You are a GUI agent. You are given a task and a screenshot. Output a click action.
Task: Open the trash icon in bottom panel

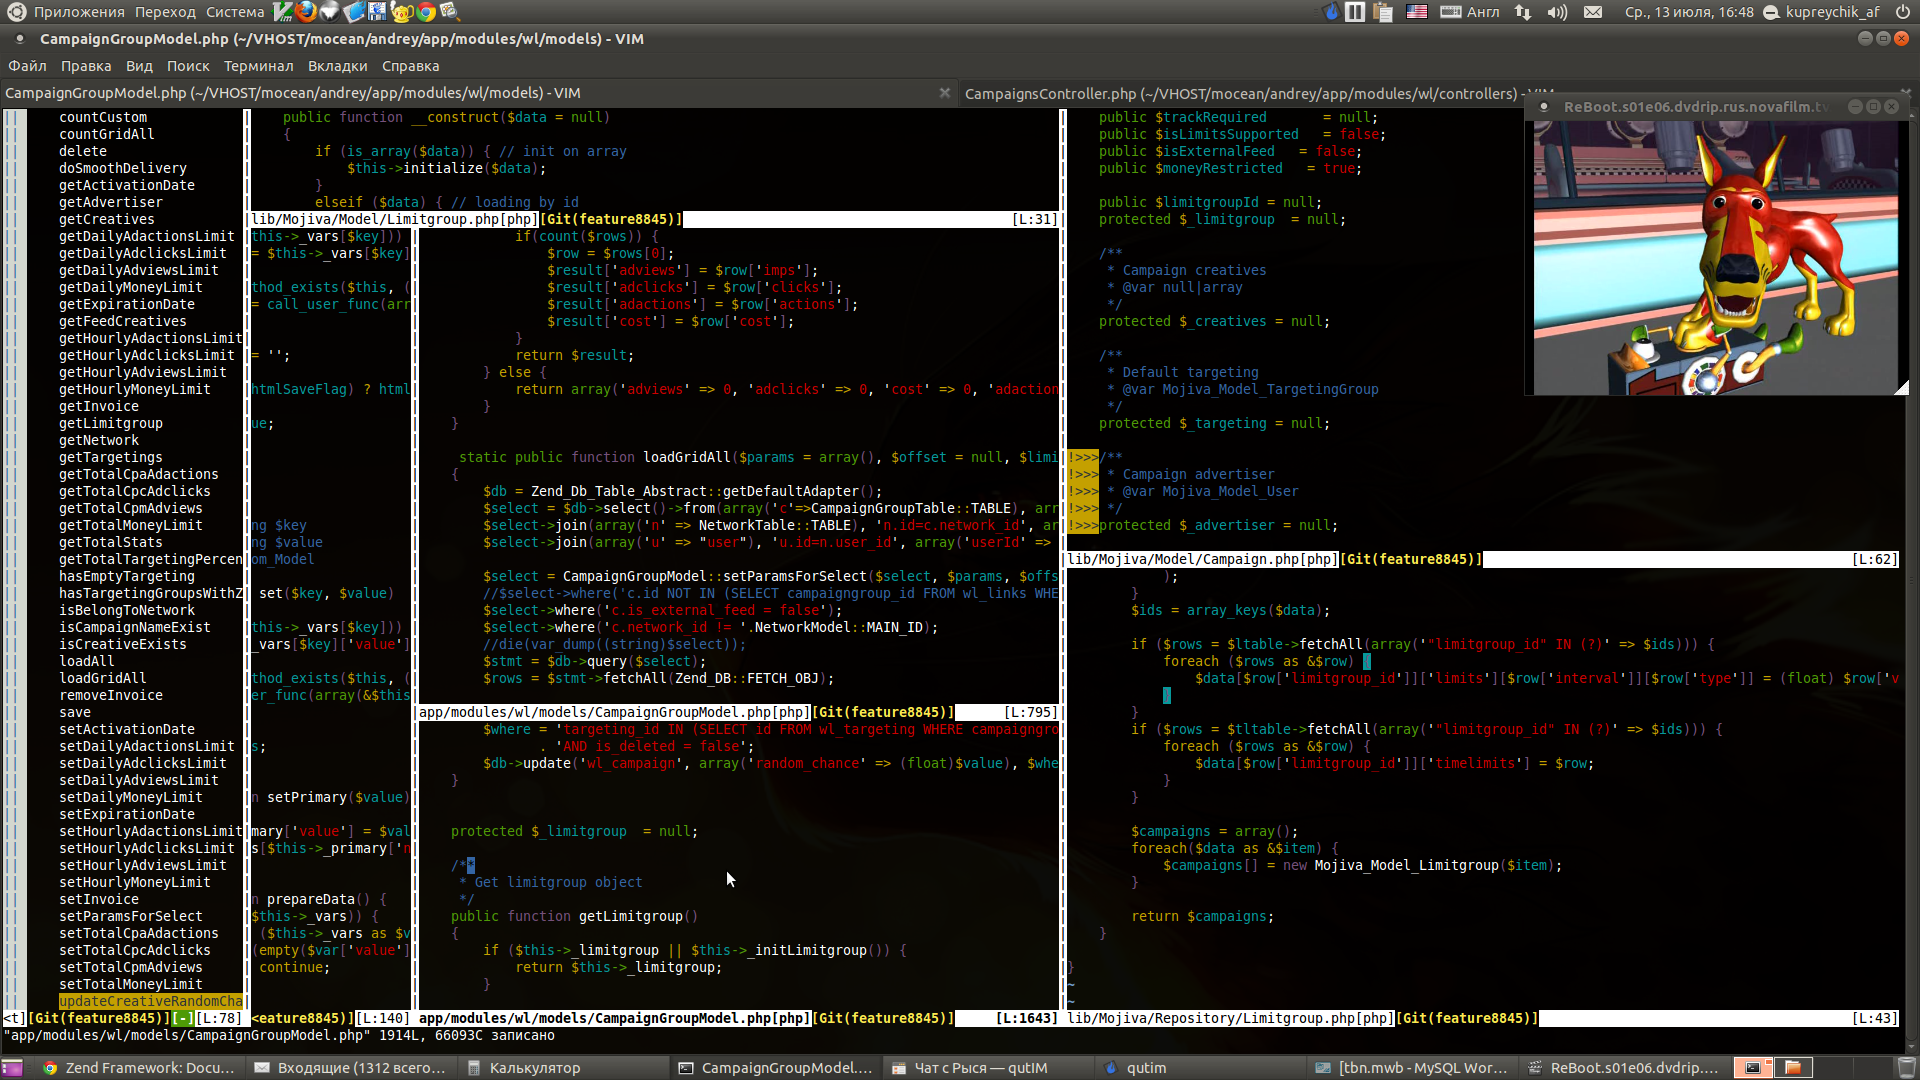(1907, 1068)
